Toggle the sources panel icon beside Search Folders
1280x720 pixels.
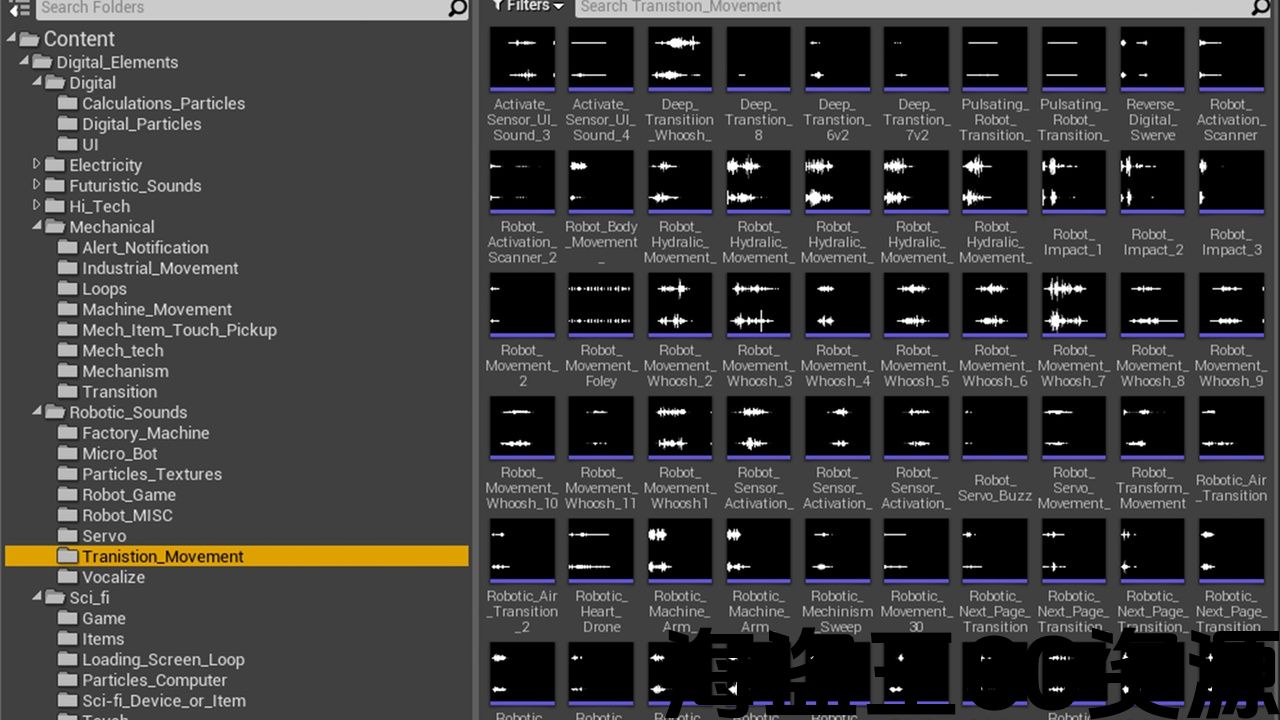click(19, 8)
